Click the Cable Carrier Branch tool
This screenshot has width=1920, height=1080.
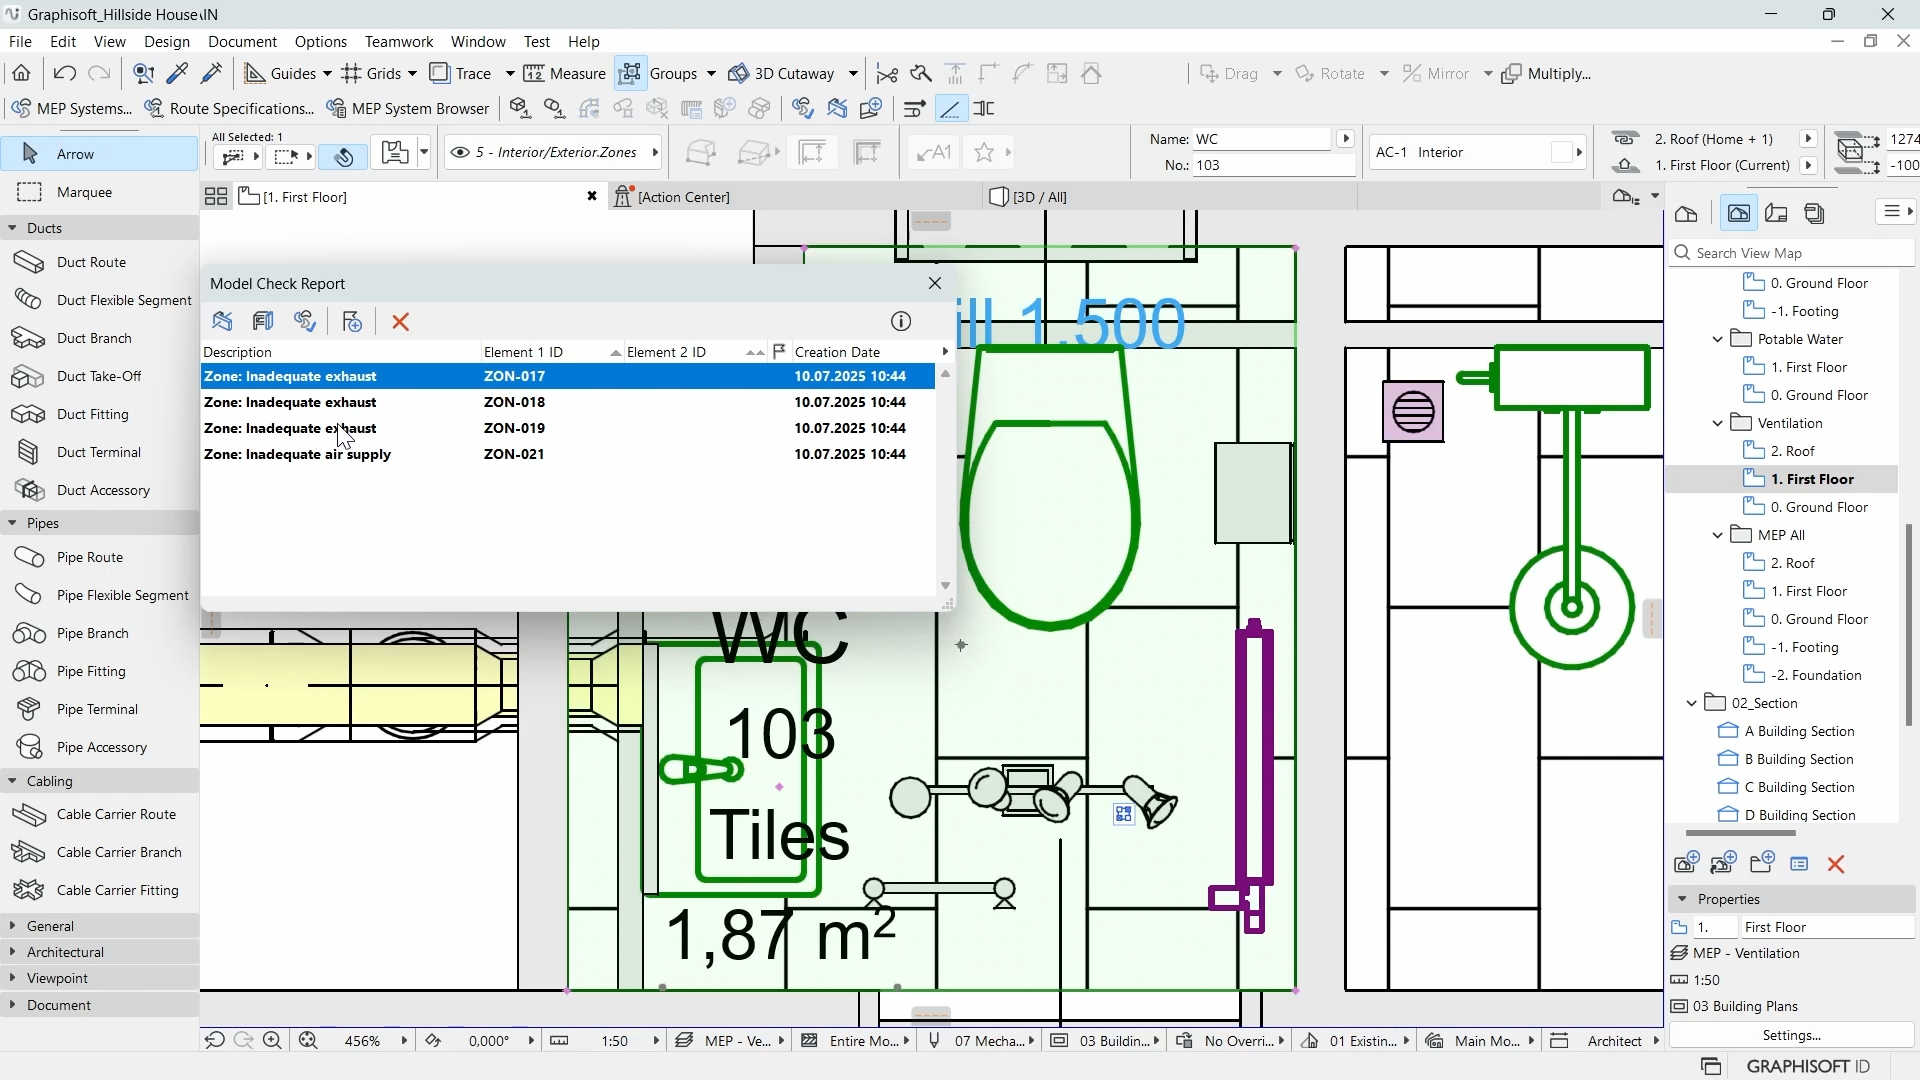(118, 852)
